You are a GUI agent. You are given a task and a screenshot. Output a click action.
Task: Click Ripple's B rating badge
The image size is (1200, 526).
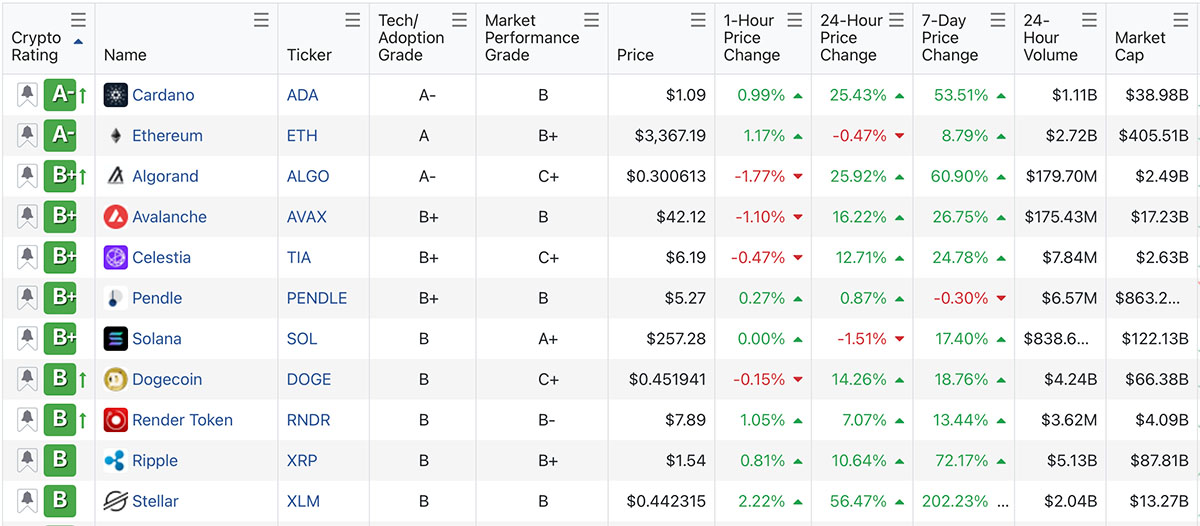[x=61, y=460]
